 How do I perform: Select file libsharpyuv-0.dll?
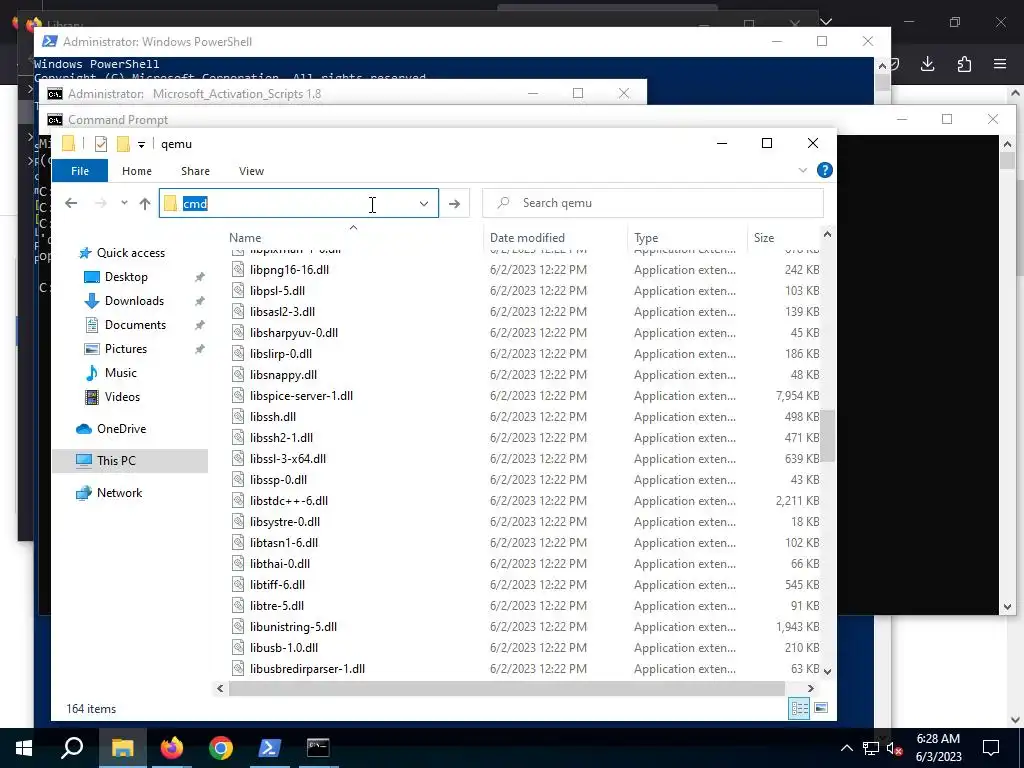294,333
